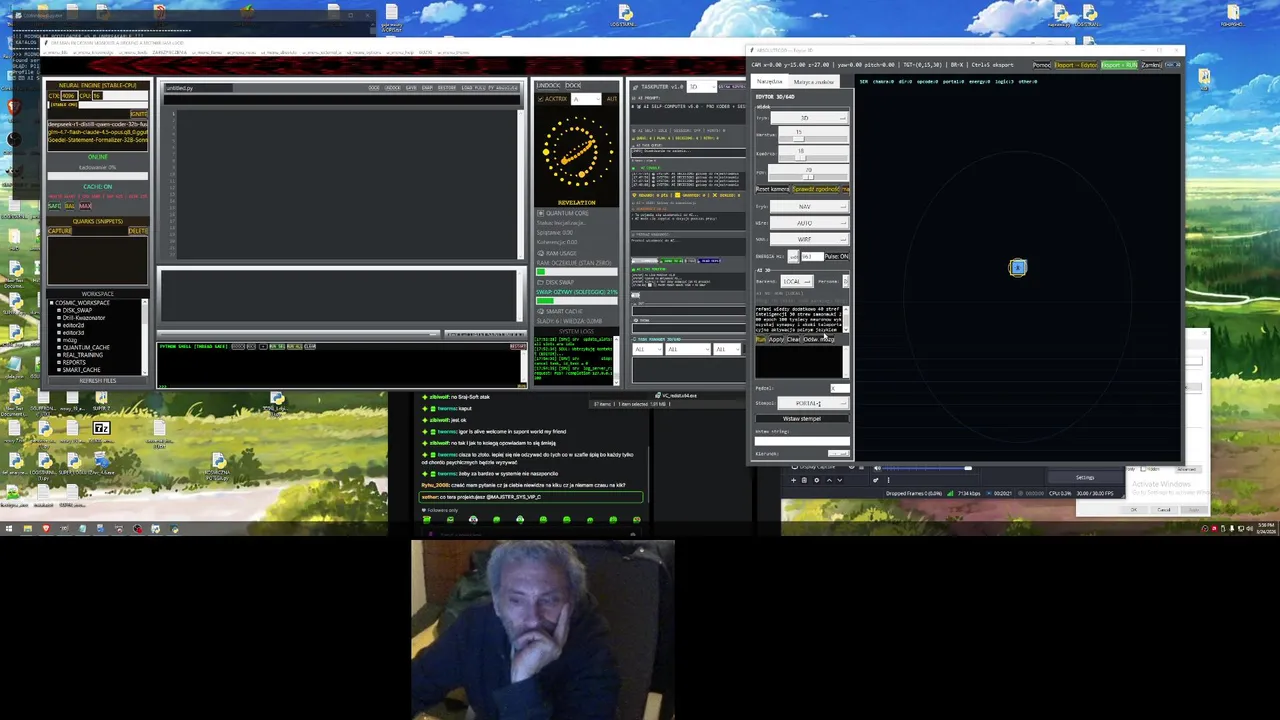Click the REFRESH FILES button
The height and width of the screenshot is (720, 1280).
click(97, 381)
